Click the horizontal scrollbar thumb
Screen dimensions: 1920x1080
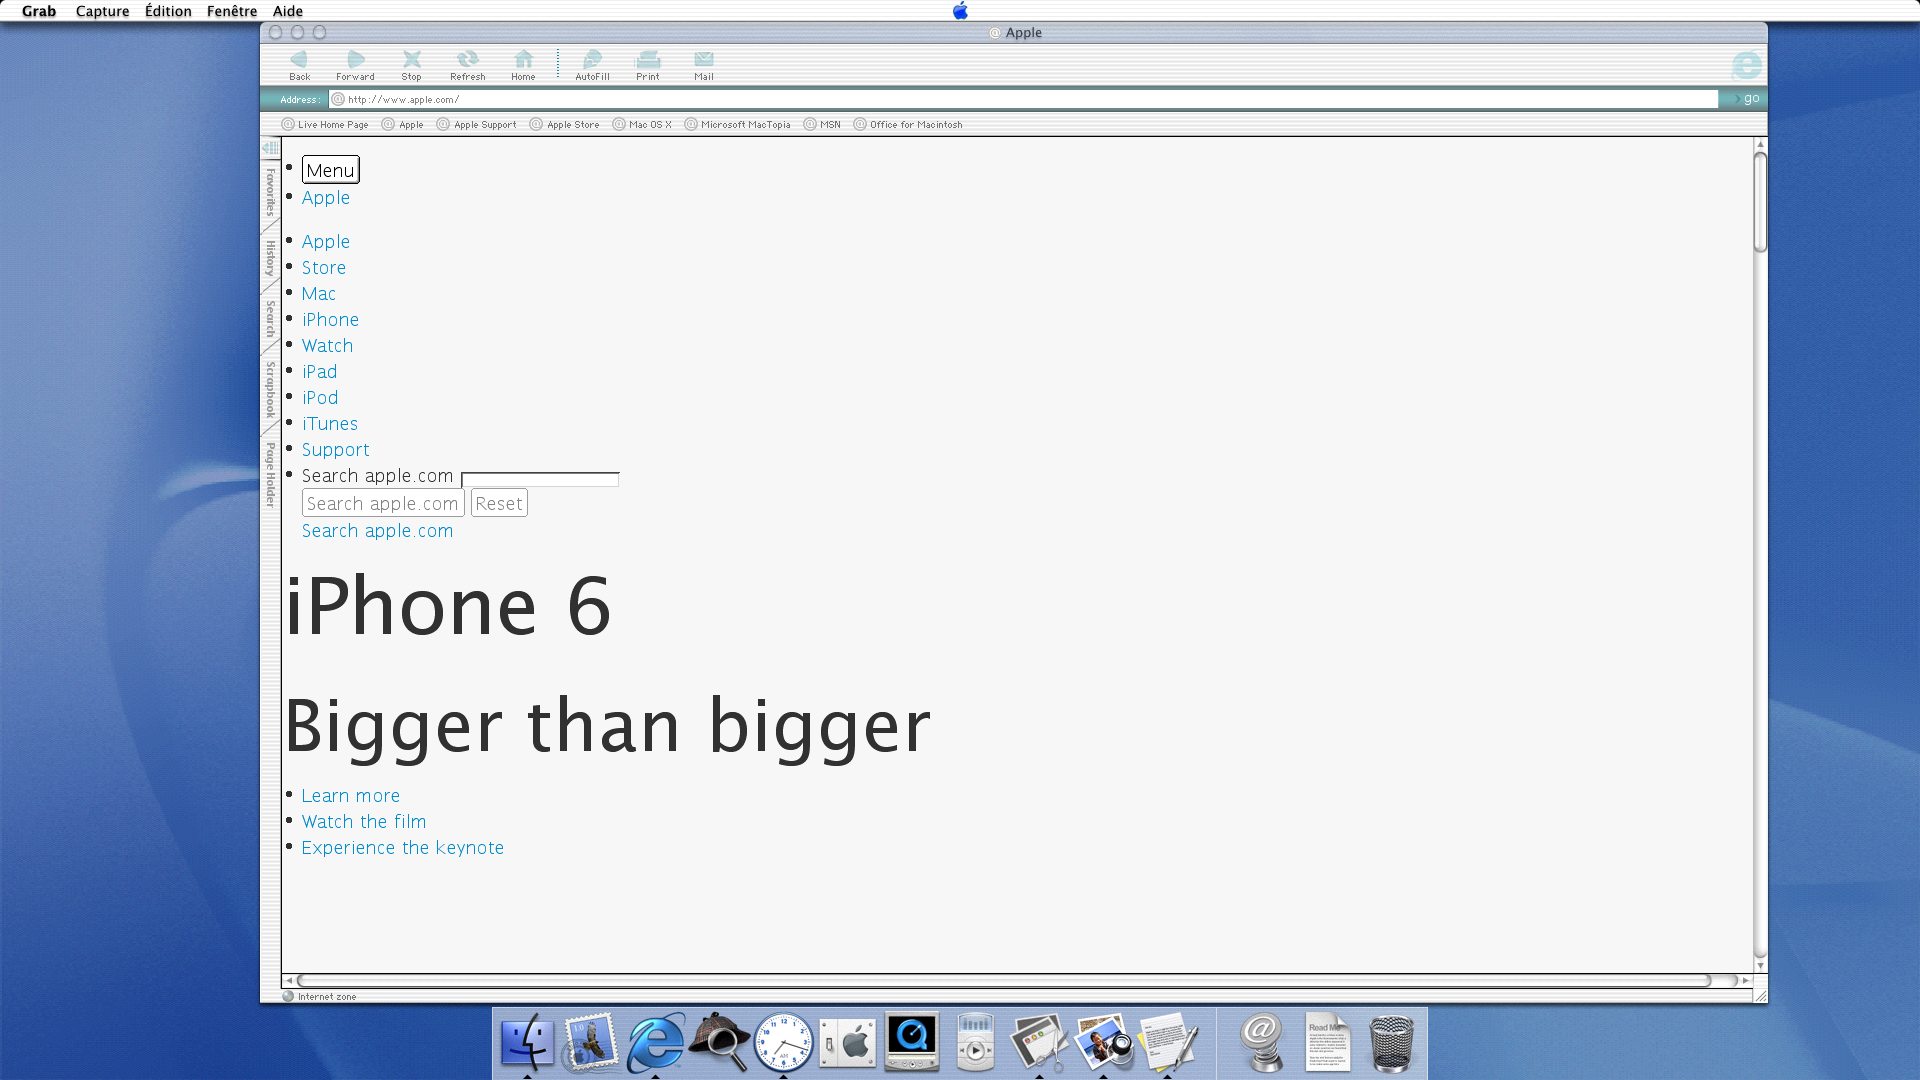[1004, 981]
